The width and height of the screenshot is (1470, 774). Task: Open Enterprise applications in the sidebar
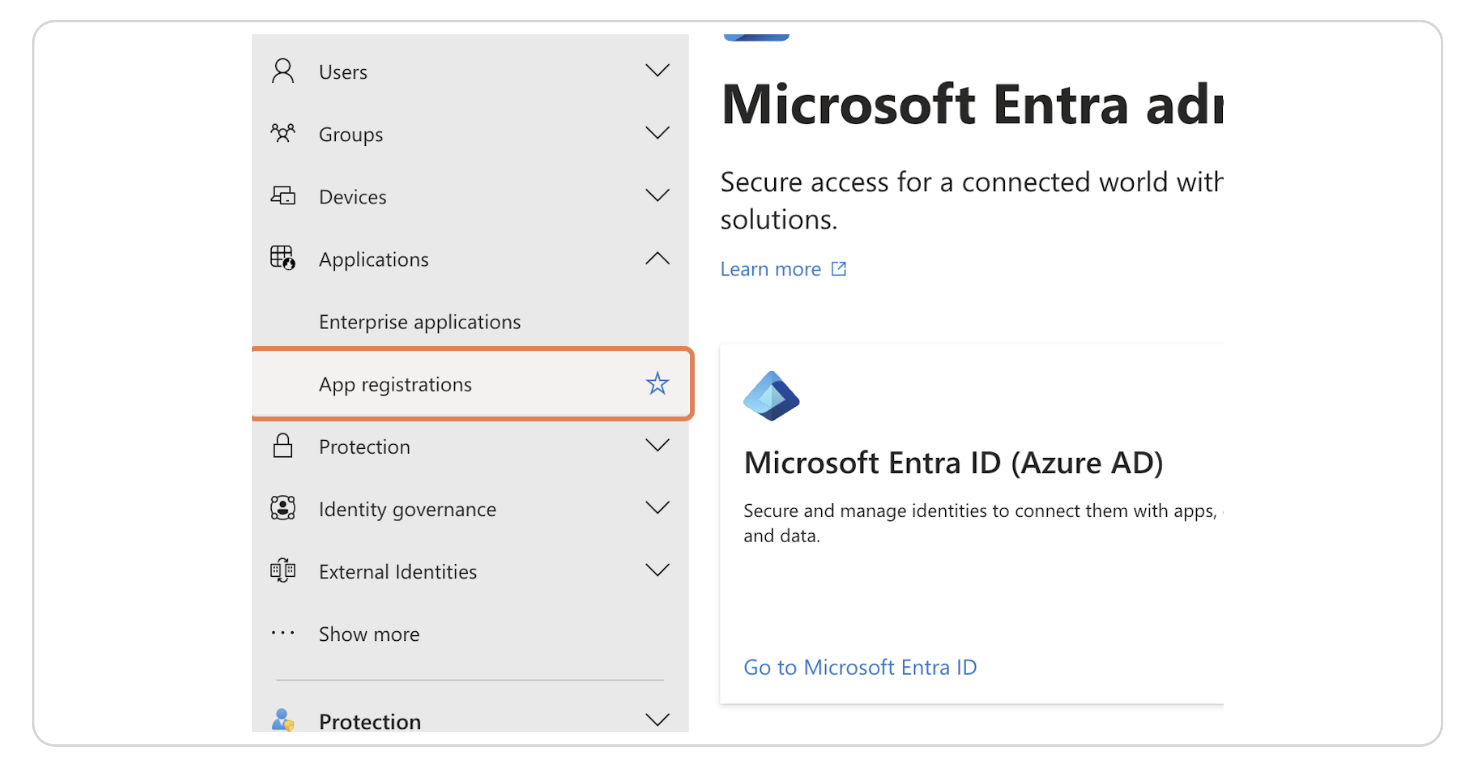click(x=419, y=322)
